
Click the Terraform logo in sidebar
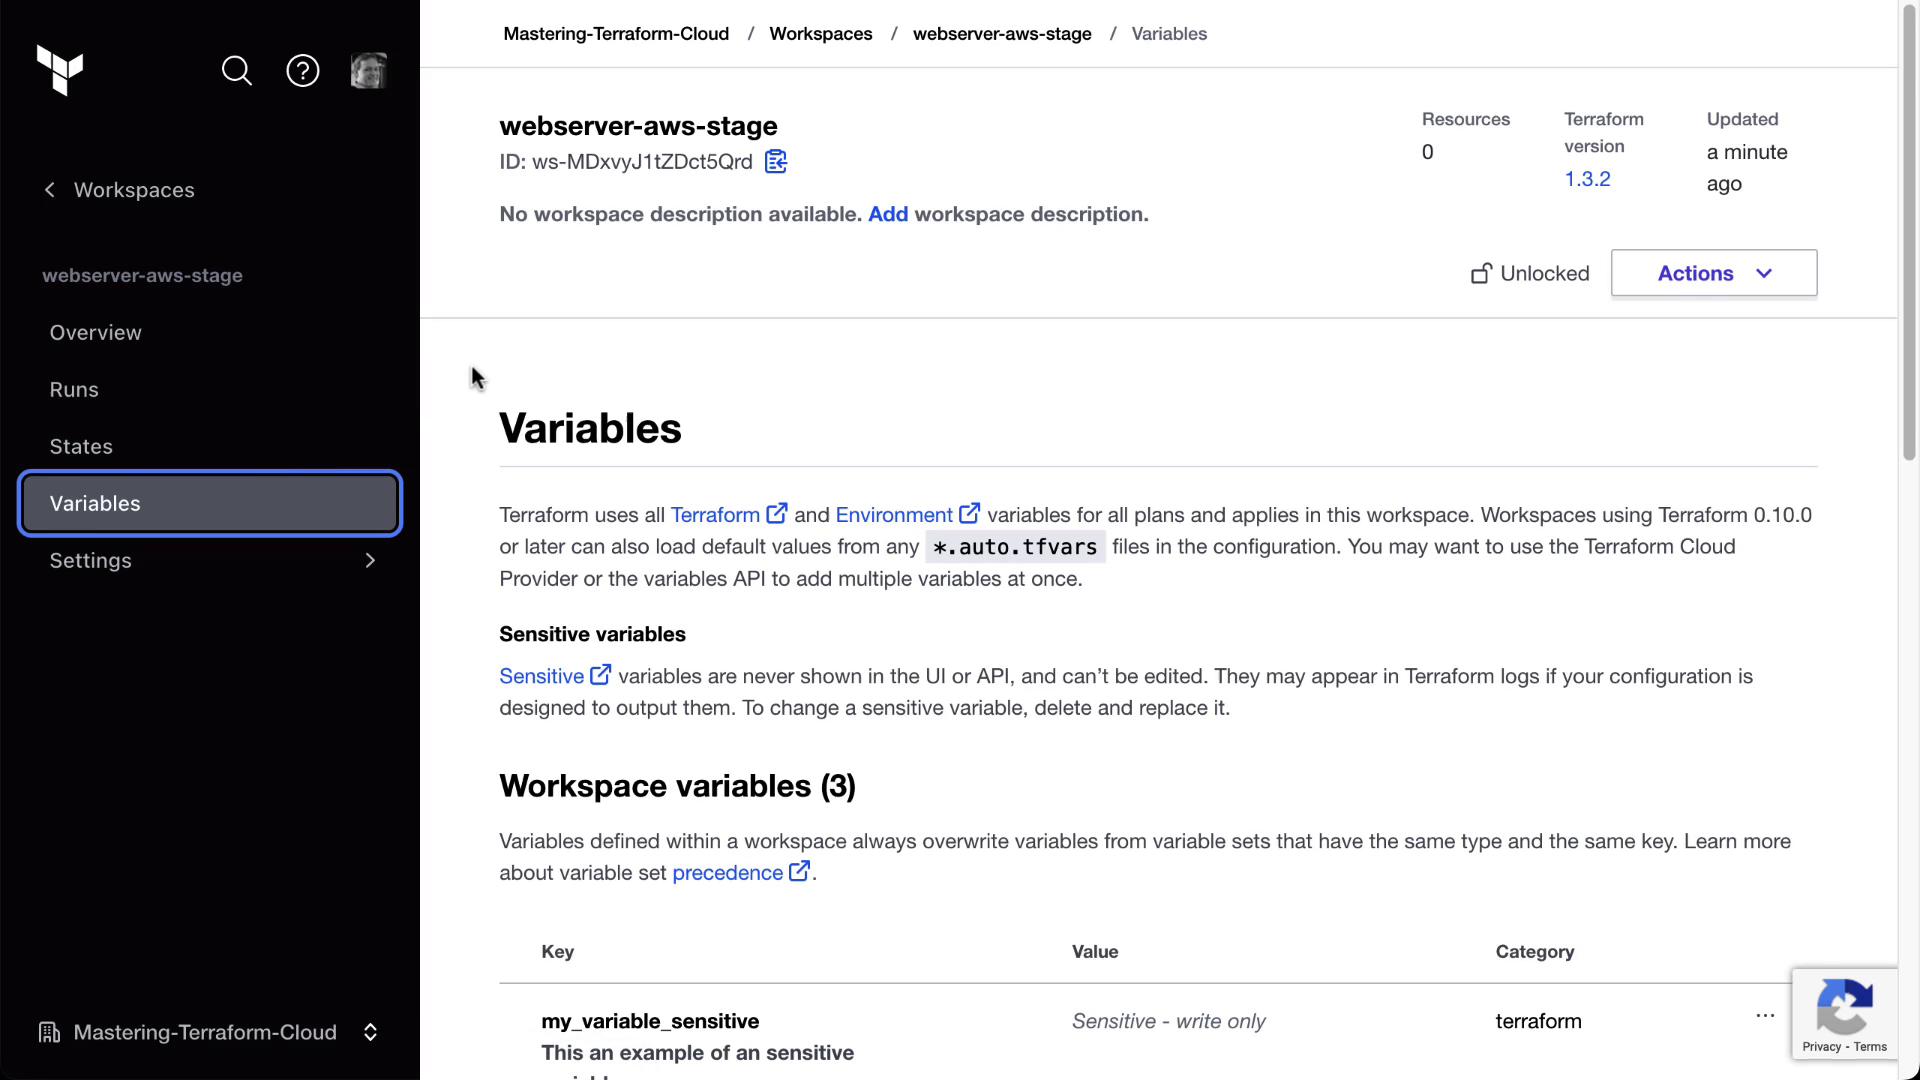60,71
